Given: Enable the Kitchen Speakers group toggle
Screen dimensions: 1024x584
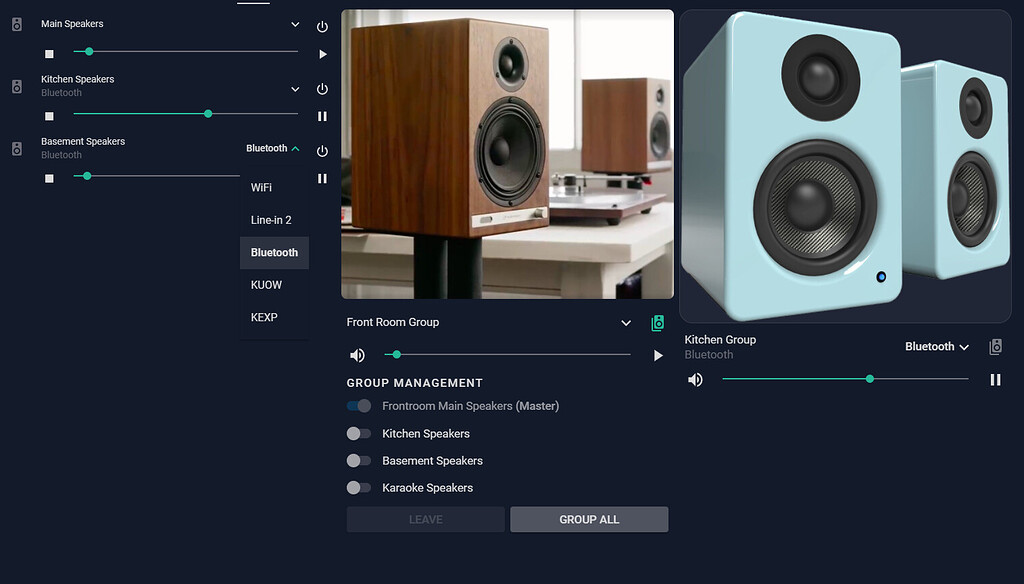Looking at the screenshot, I should tap(359, 433).
